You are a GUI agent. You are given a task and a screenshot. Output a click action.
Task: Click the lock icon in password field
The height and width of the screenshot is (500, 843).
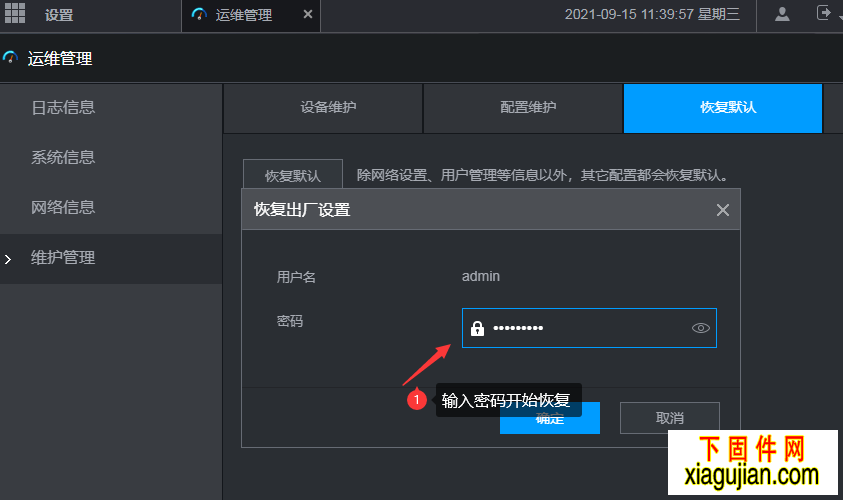[x=477, y=328]
